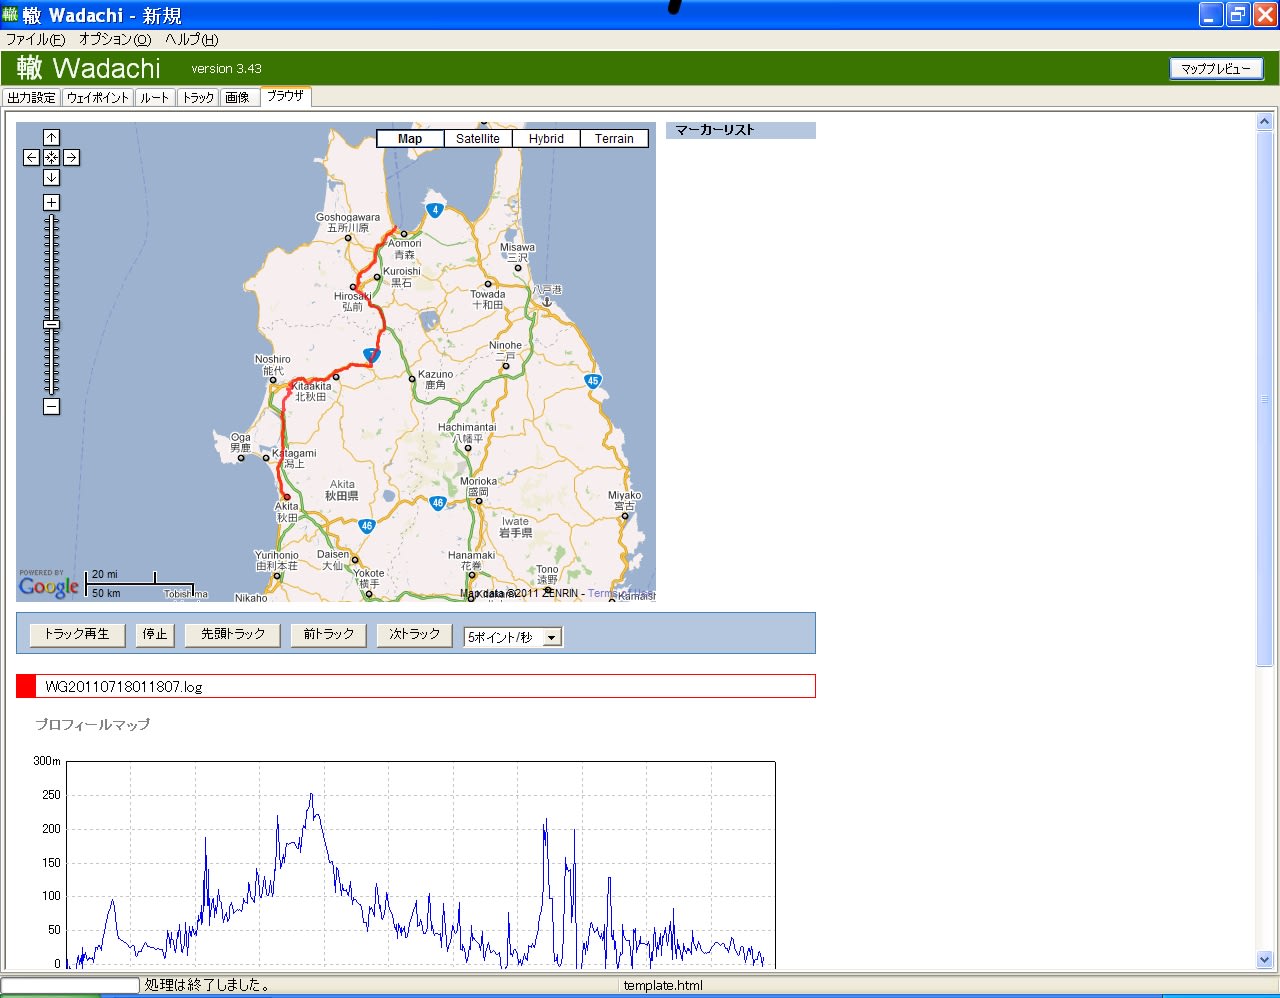Click the Oga city marker
The width and height of the screenshot is (1280, 998).
point(241,458)
